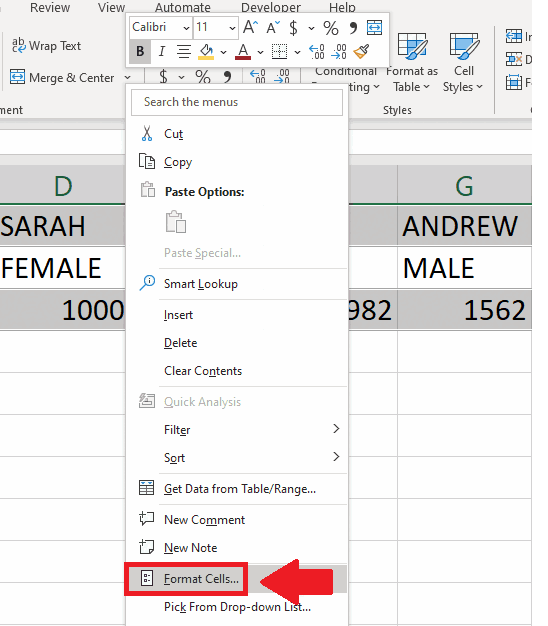The width and height of the screenshot is (548, 626).
Task: Select the cell containing 1000
Action: 63,310
